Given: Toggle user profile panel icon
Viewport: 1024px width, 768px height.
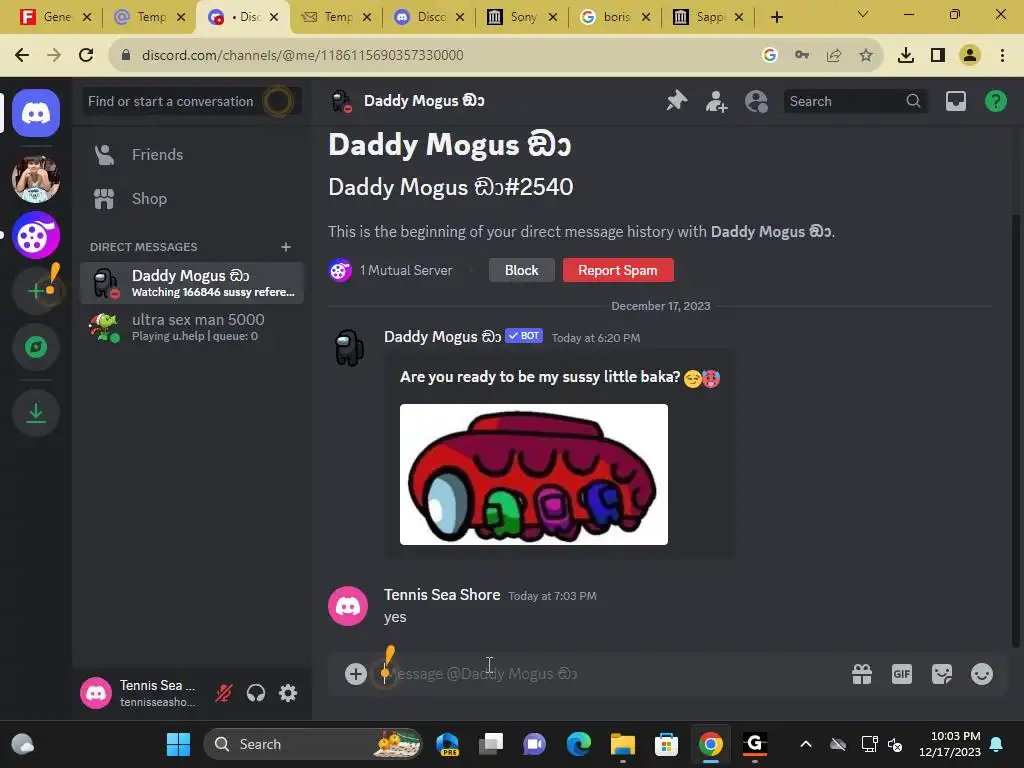Looking at the screenshot, I should tap(756, 101).
